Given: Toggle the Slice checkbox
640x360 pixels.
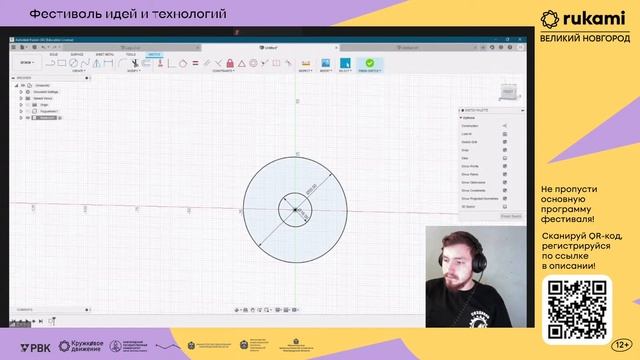Looking at the screenshot, I should pos(505,158).
